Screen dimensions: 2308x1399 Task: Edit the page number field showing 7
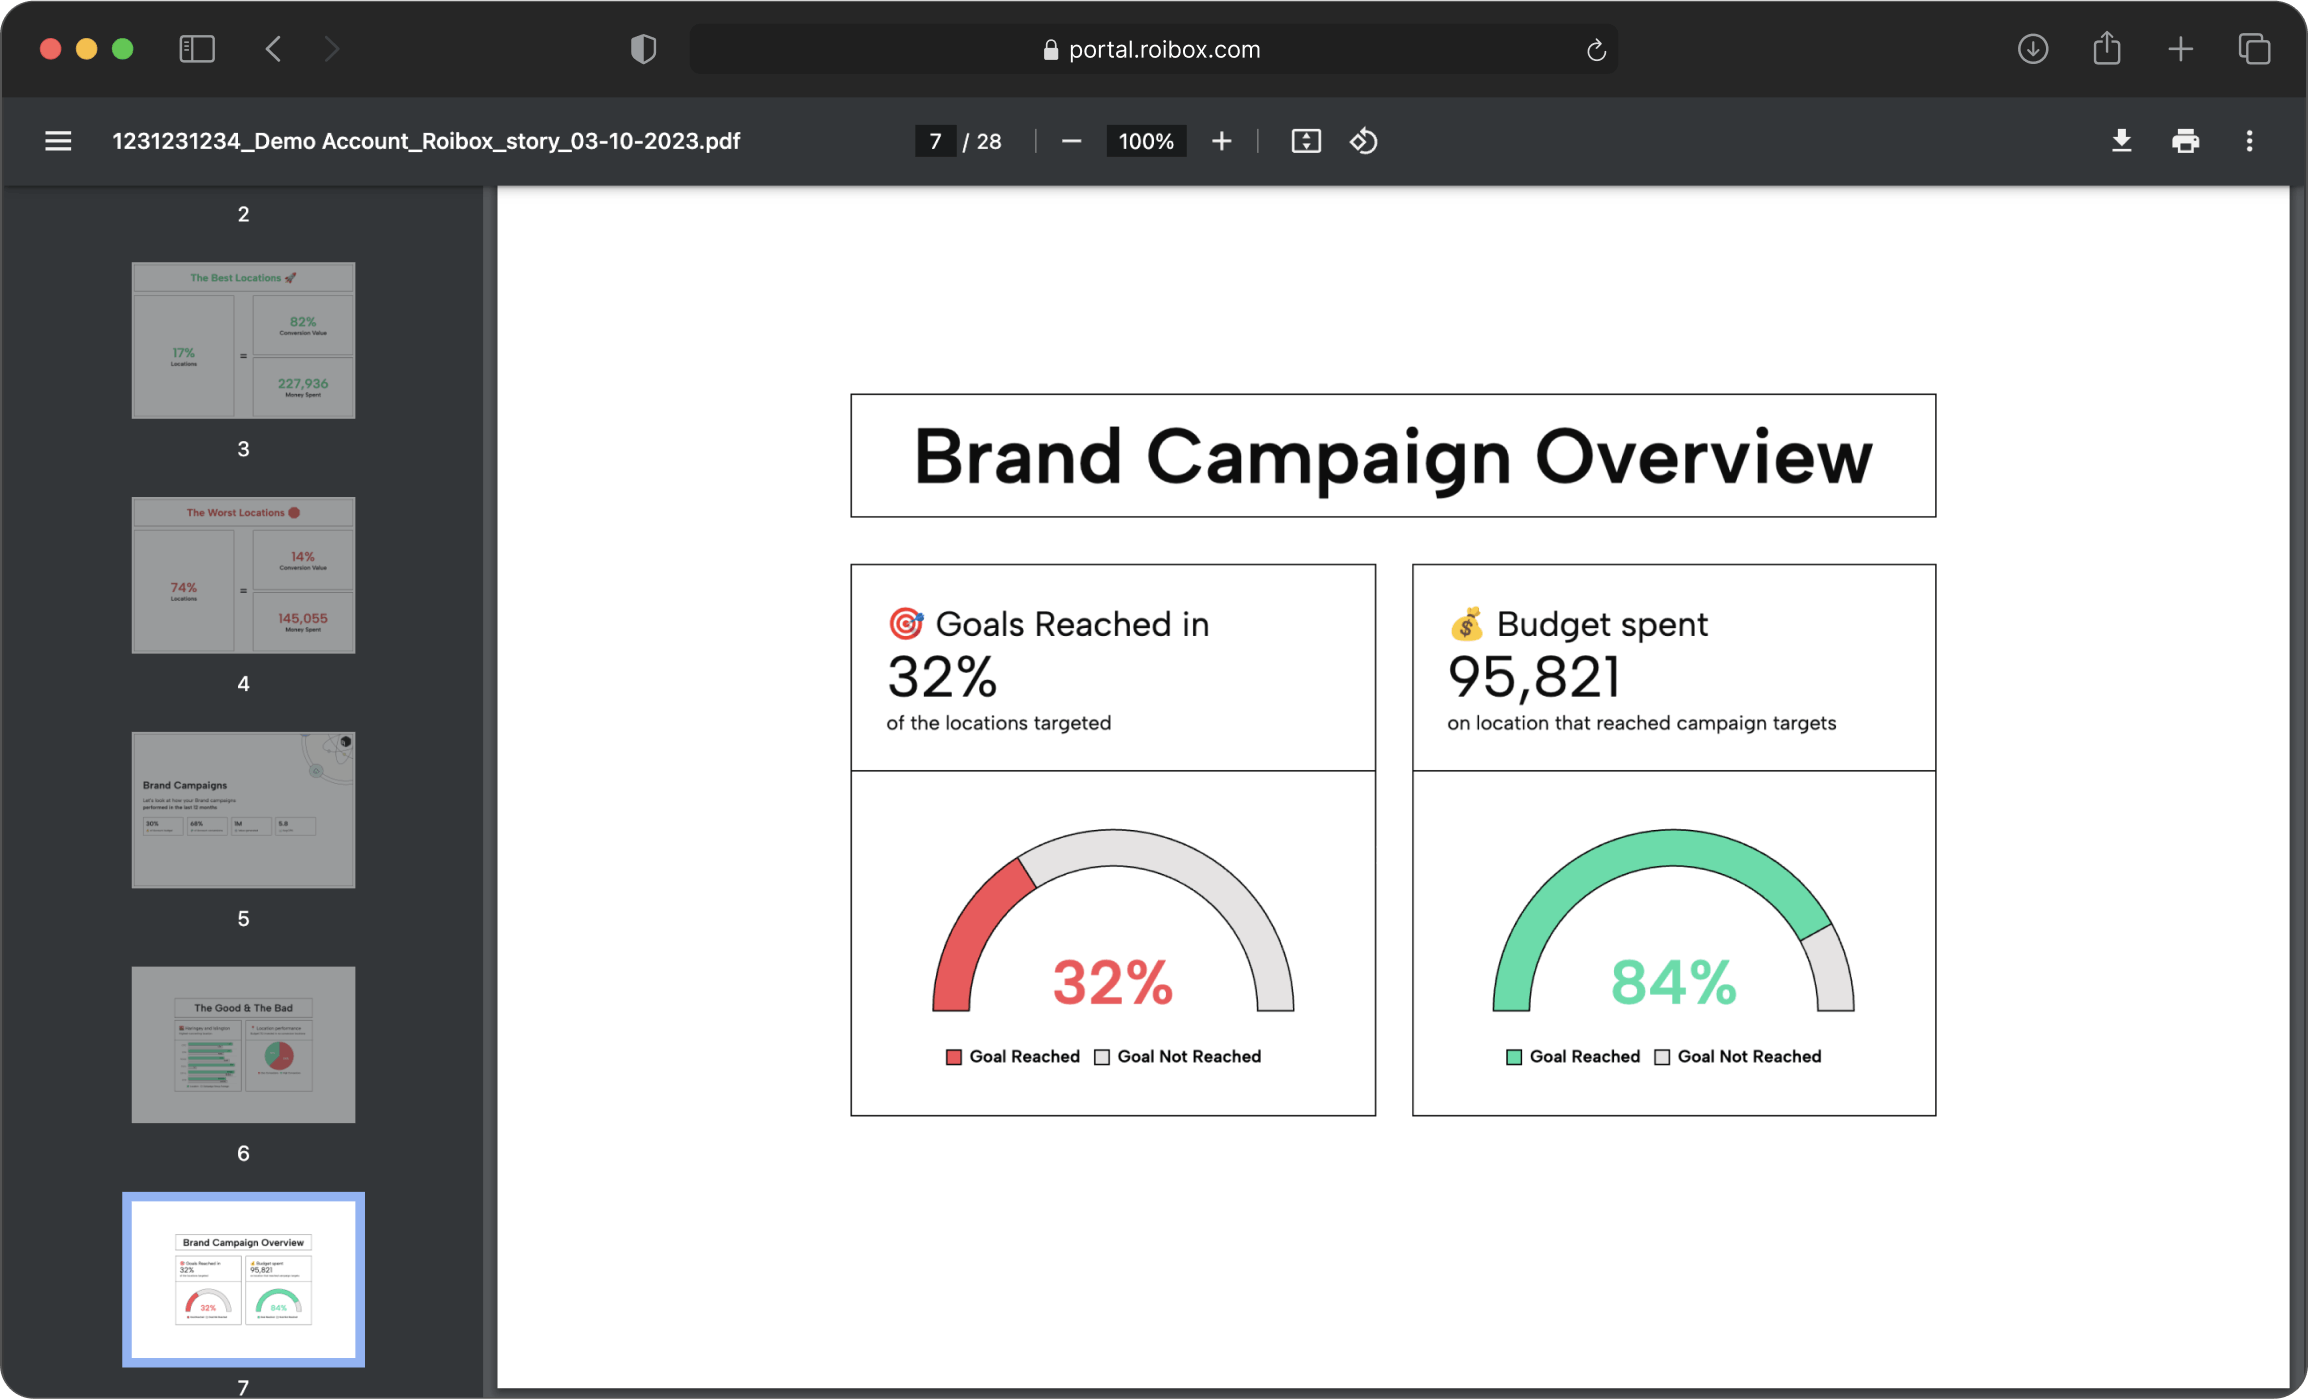tap(935, 141)
